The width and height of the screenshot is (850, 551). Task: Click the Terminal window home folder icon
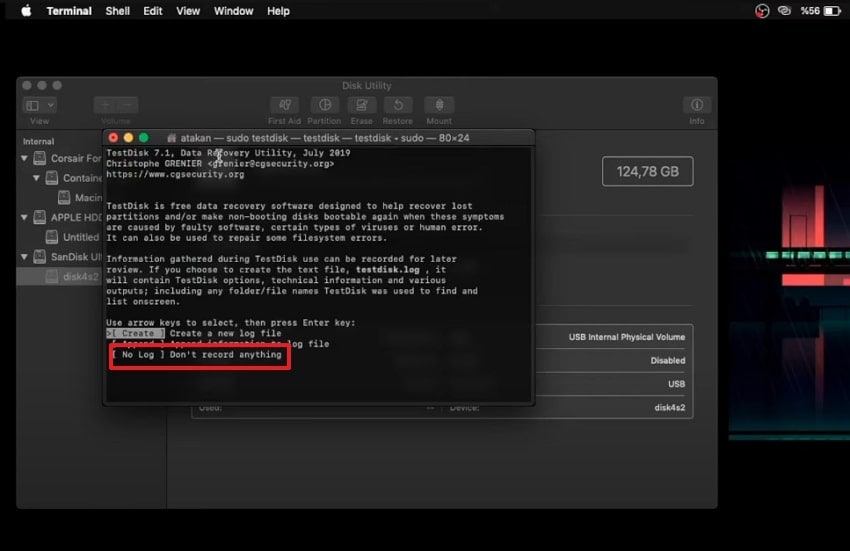(x=172, y=138)
